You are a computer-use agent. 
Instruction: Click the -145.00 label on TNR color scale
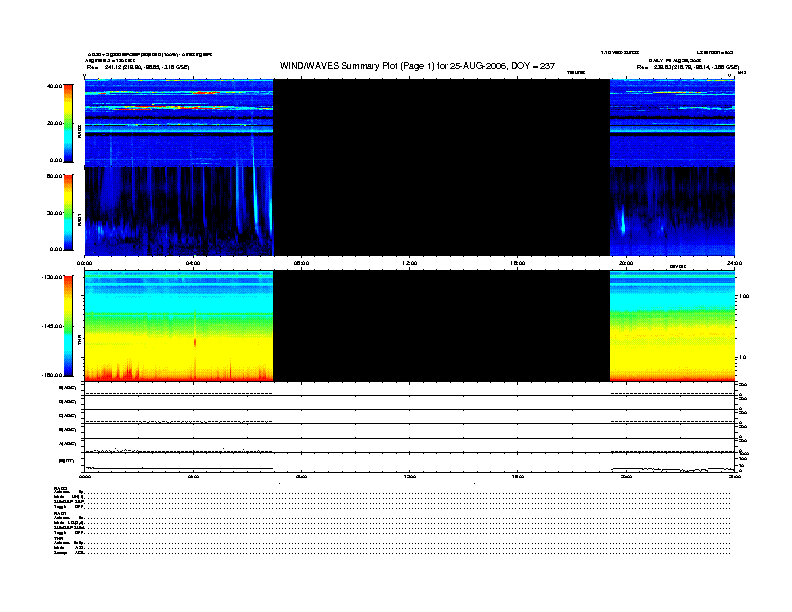(52, 326)
